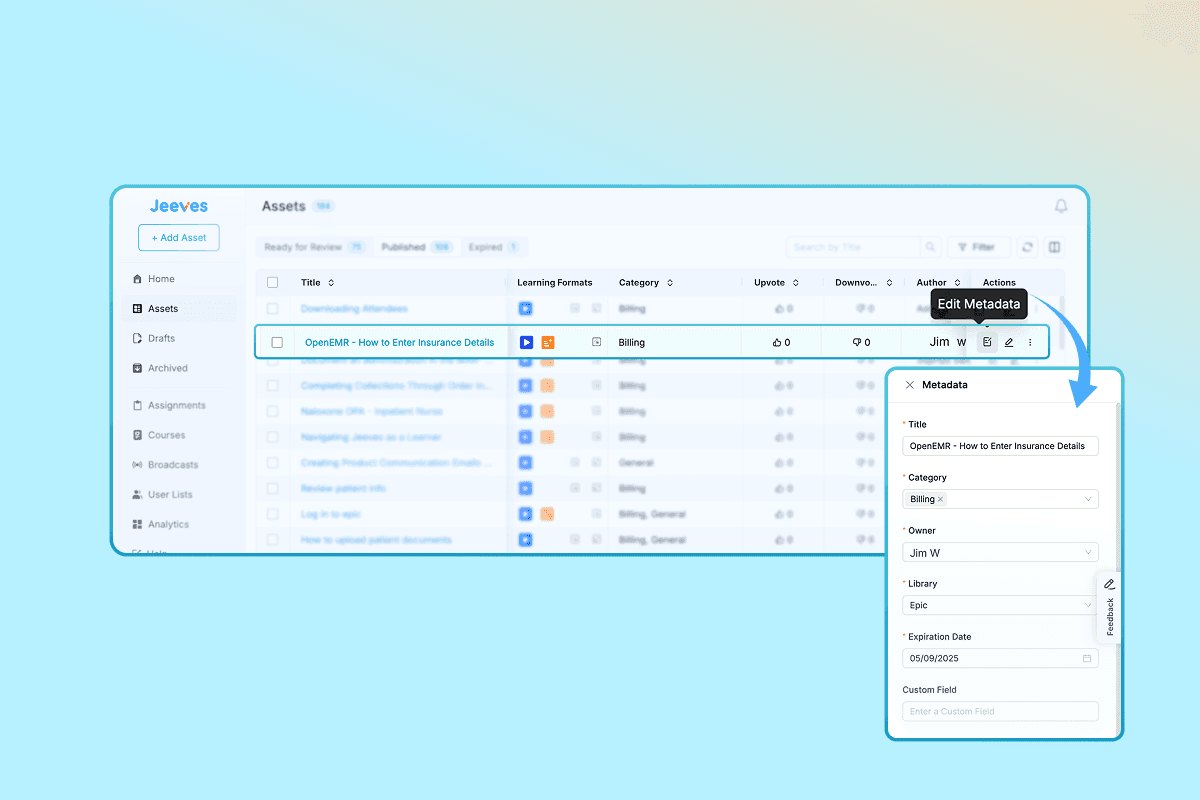Click the Drafts sidebar icon

click(x=137, y=338)
